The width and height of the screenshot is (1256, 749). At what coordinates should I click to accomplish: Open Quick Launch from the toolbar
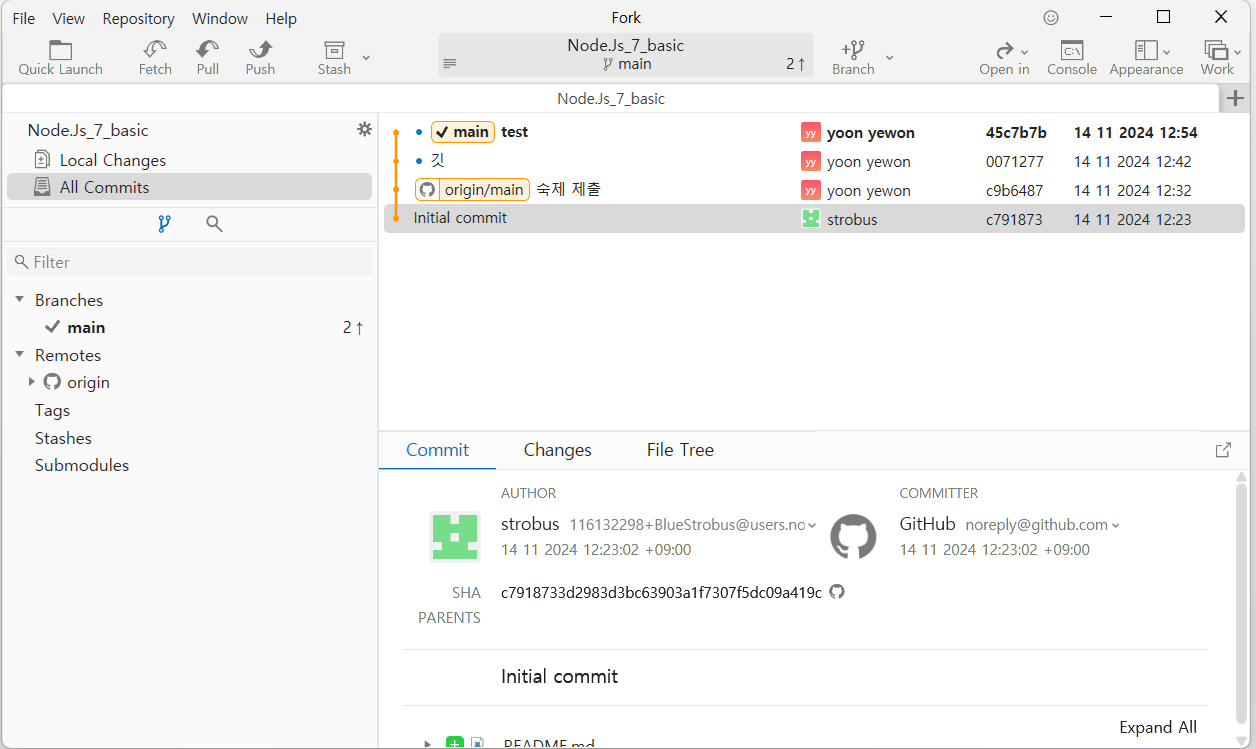tap(60, 58)
